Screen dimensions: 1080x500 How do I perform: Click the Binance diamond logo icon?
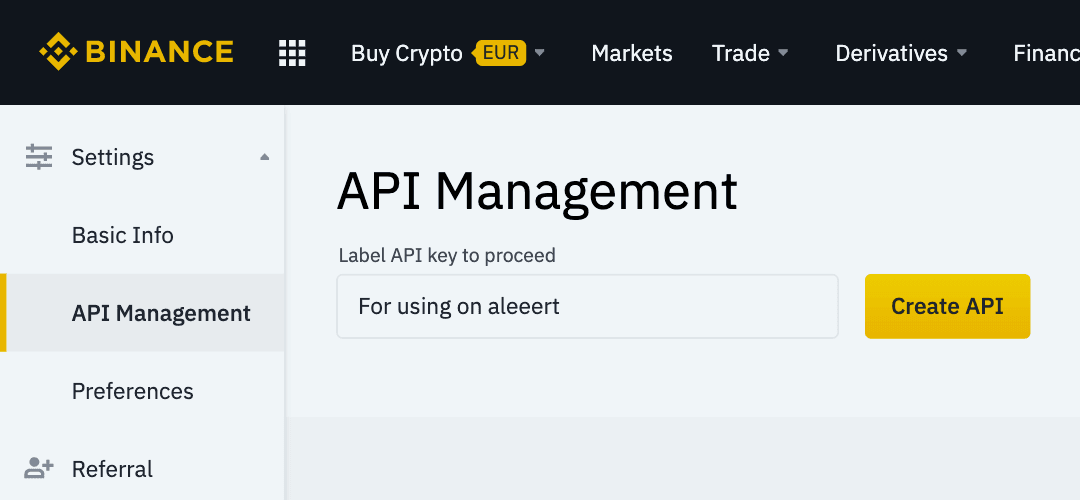pos(58,52)
